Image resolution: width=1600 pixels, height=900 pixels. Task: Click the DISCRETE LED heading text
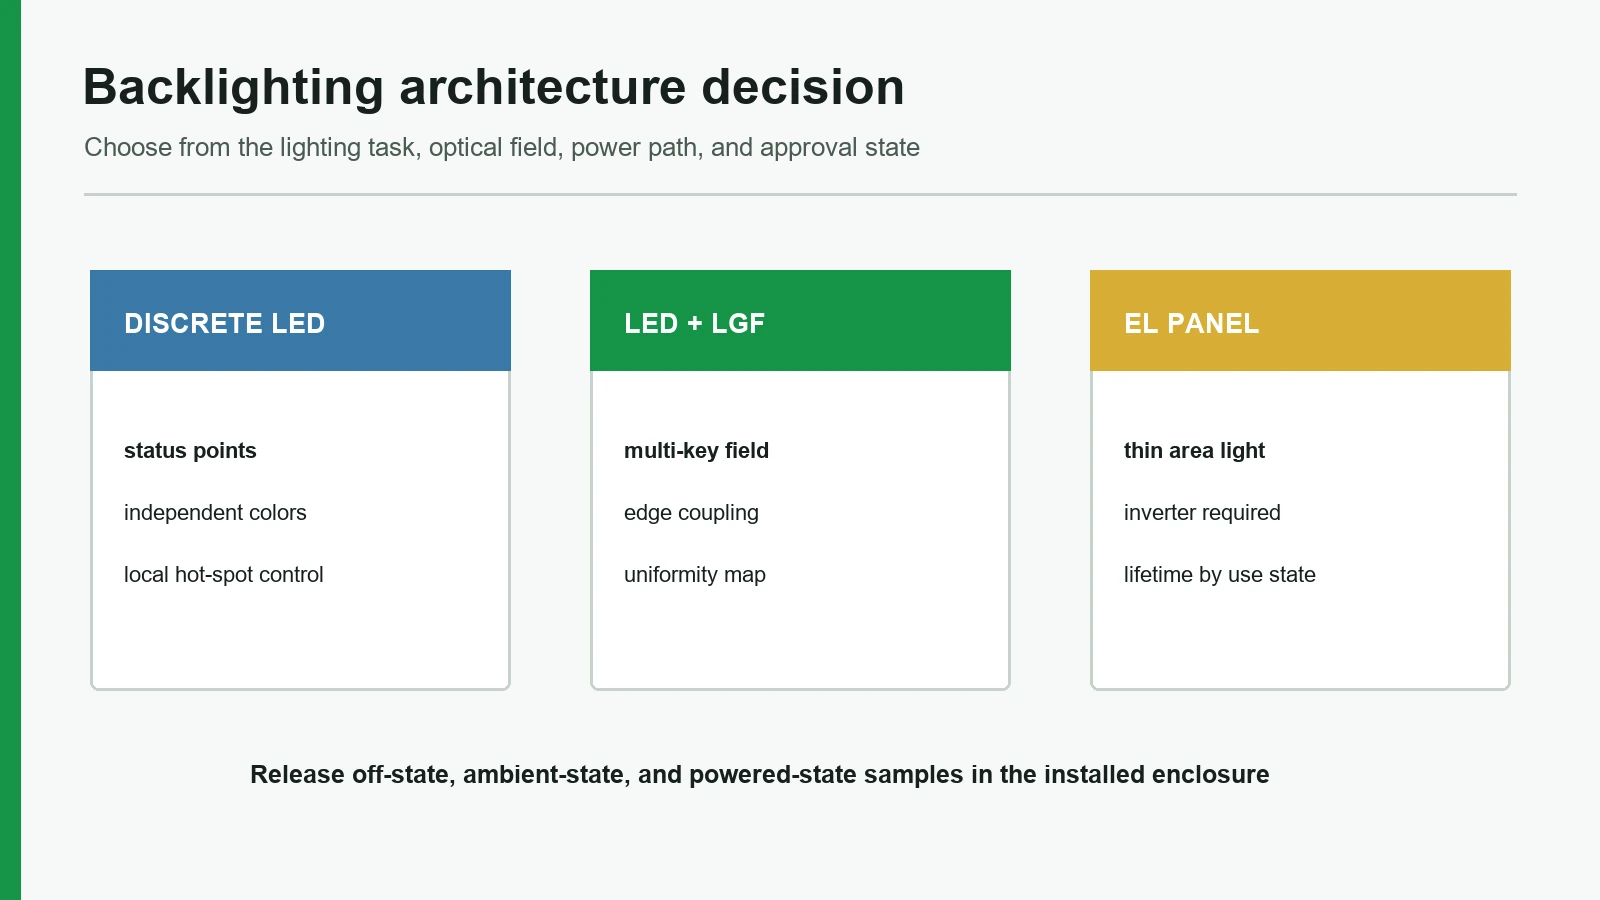(225, 324)
